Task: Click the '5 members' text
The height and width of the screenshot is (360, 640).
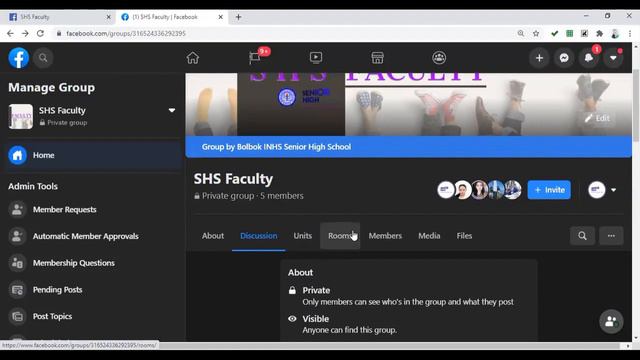Action: [282, 196]
